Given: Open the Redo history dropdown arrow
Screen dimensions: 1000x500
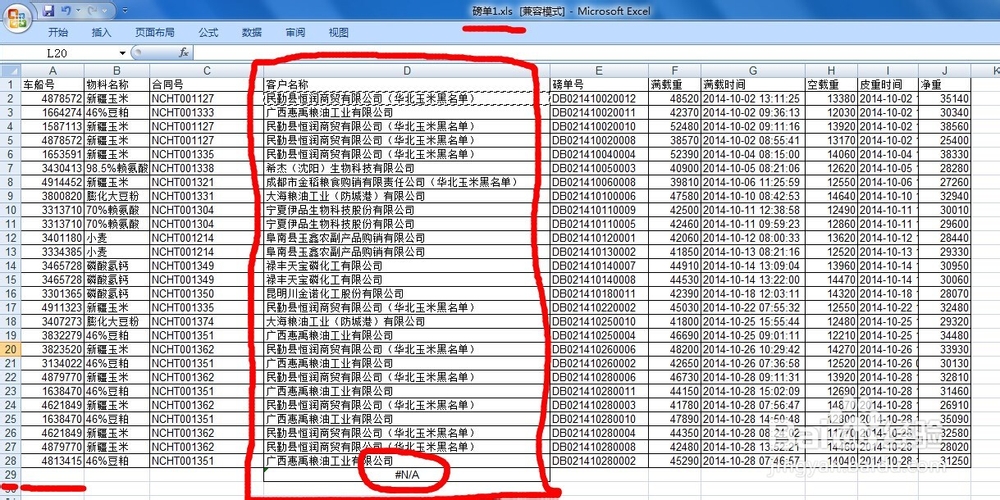Looking at the screenshot, I should click(x=104, y=11).
